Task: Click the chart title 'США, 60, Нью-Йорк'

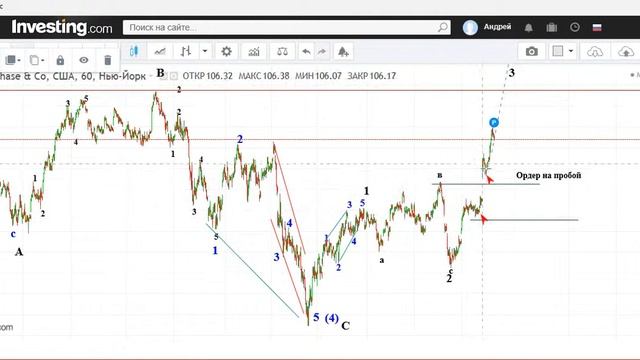Action: (99, 76)
